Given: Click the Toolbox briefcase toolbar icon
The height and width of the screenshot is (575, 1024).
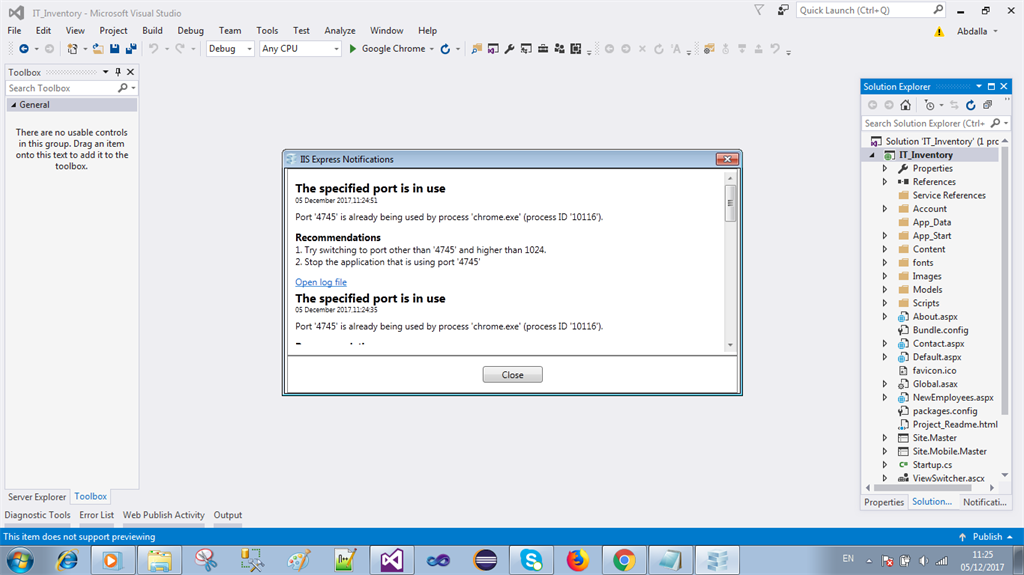Looking at the screenshot, I should tap(543, 49).
